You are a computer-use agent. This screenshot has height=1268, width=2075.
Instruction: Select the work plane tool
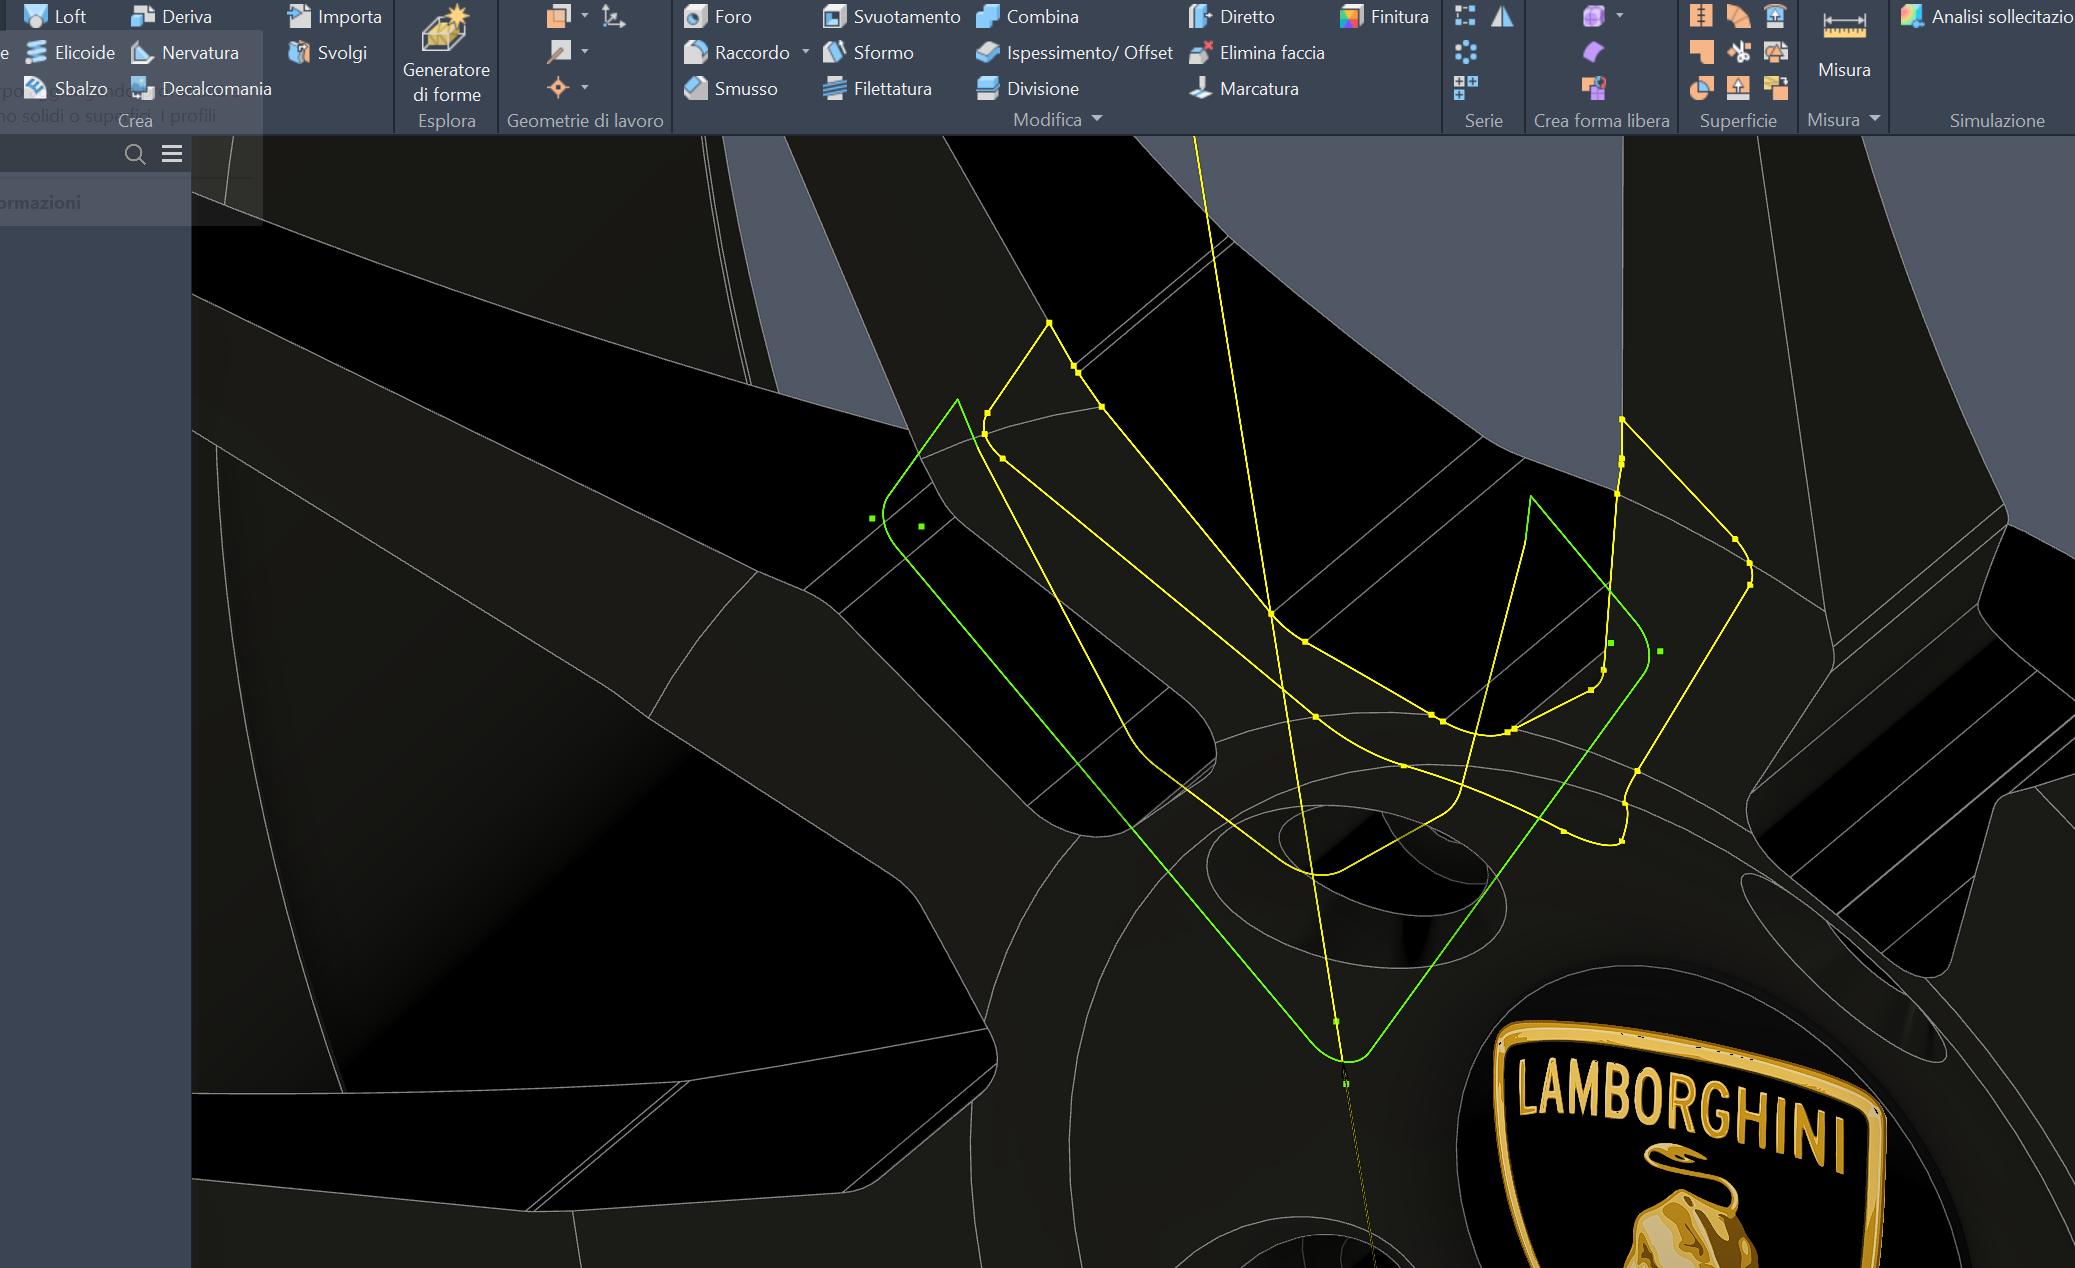559,16
